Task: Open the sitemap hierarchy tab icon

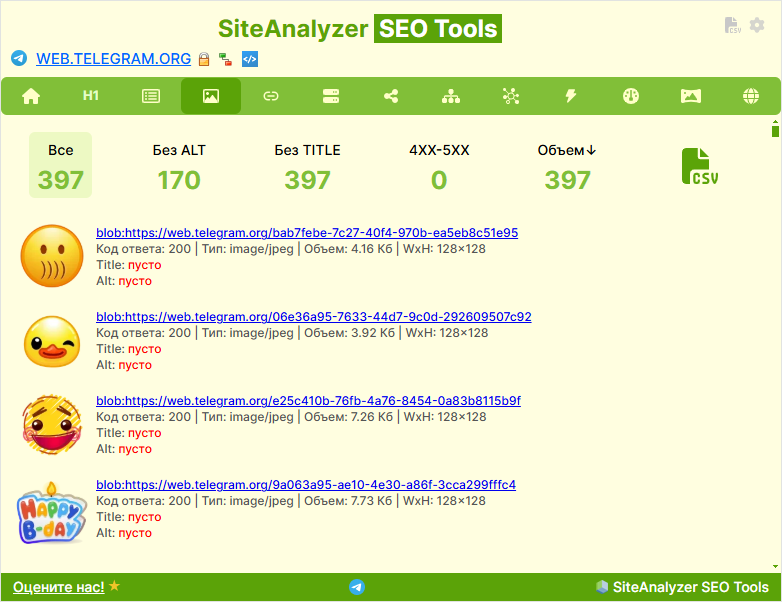Action: pos(451,96)
